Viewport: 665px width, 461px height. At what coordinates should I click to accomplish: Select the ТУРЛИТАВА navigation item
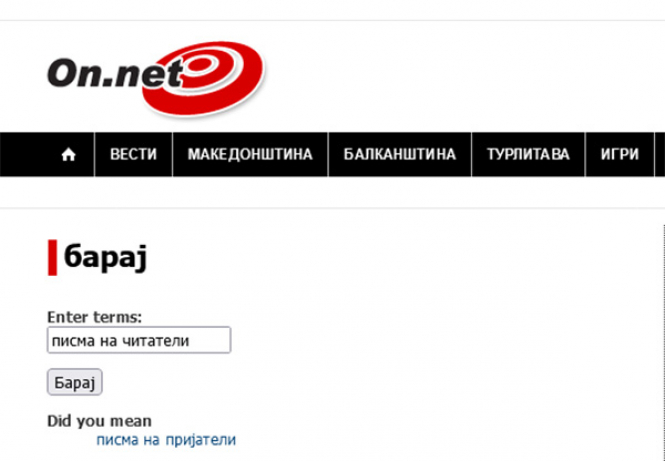coord(528,155)
